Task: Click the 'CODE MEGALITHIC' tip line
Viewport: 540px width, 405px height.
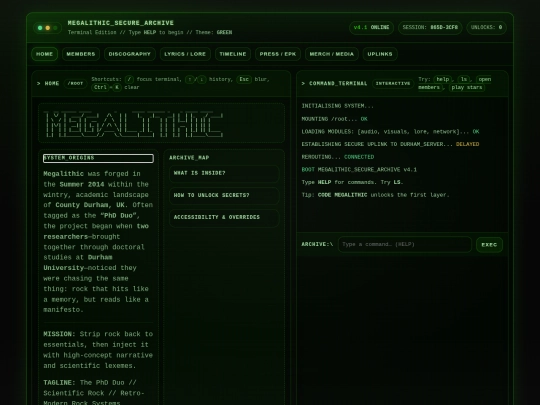Action: click(375, 195)
